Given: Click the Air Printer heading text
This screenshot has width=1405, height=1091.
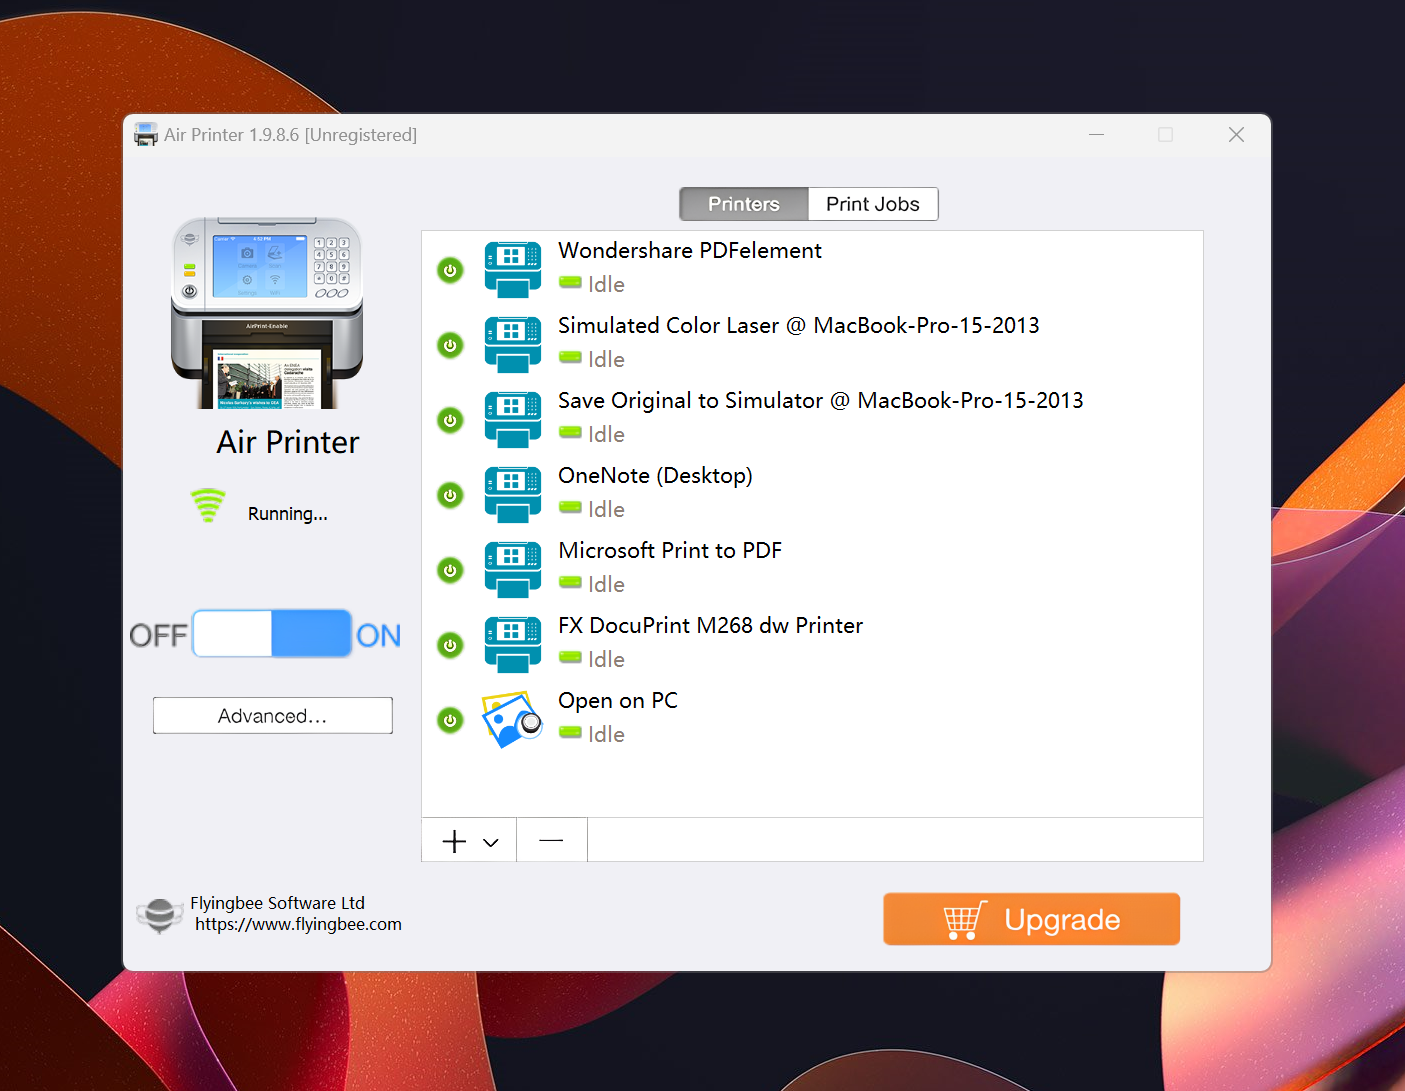Looking at the screenshot, I should click(x=288, y=442).
